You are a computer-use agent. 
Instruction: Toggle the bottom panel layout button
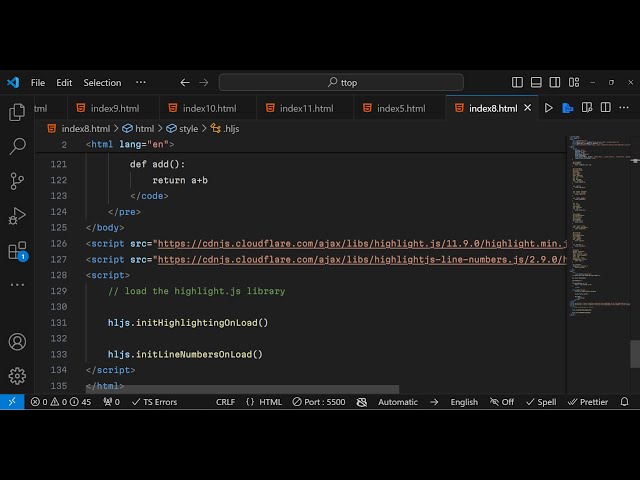[535, 83]
